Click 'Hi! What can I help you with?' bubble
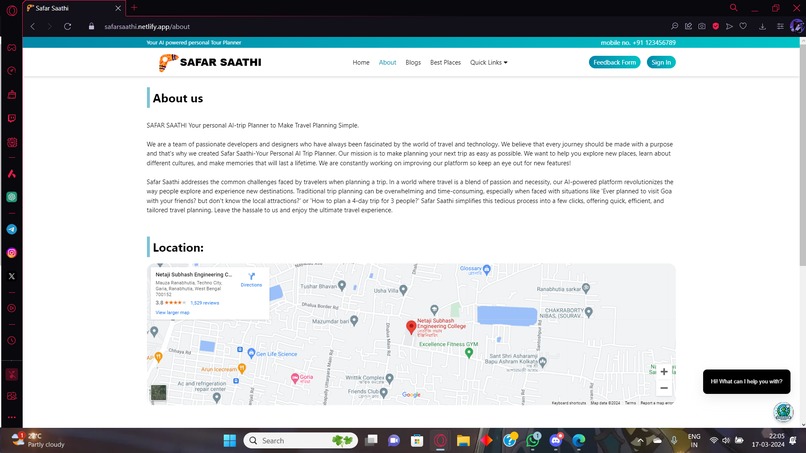The image size is (806, 453). pyautogui.click(x=746, y=382)
